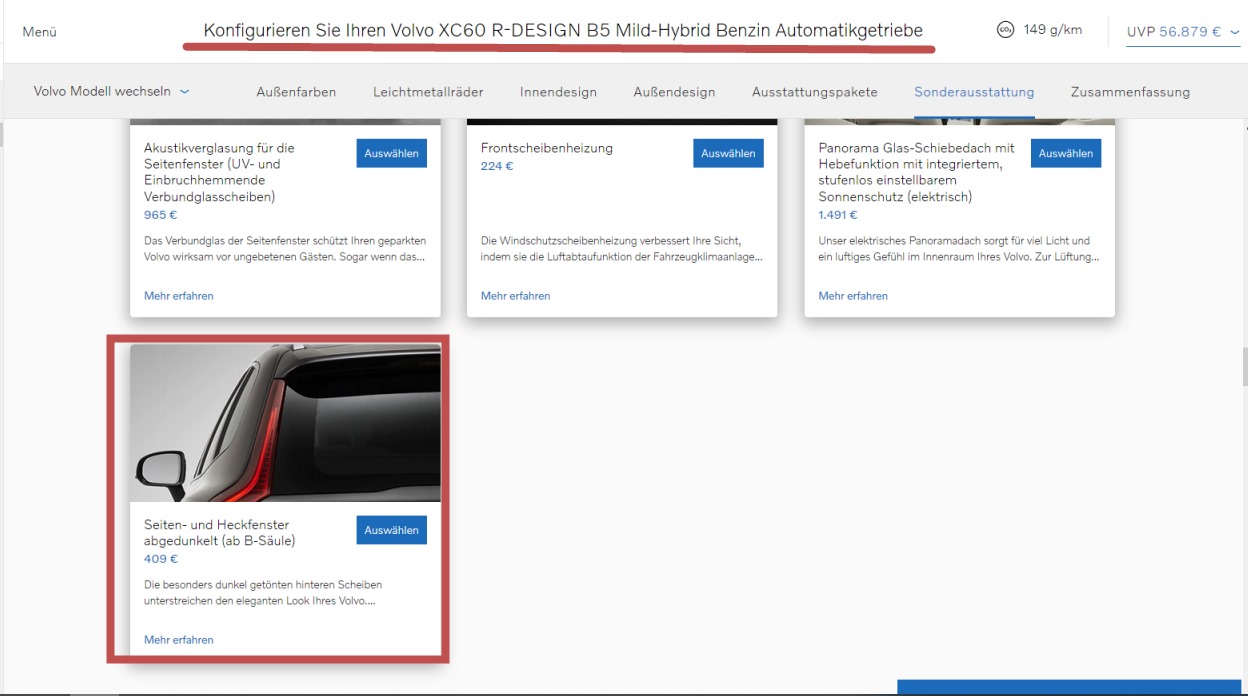Click the Volvo XC60 R-DESIGN configurator title
This screenshot has height=696, width=1248.
click(x=563, y=30)
